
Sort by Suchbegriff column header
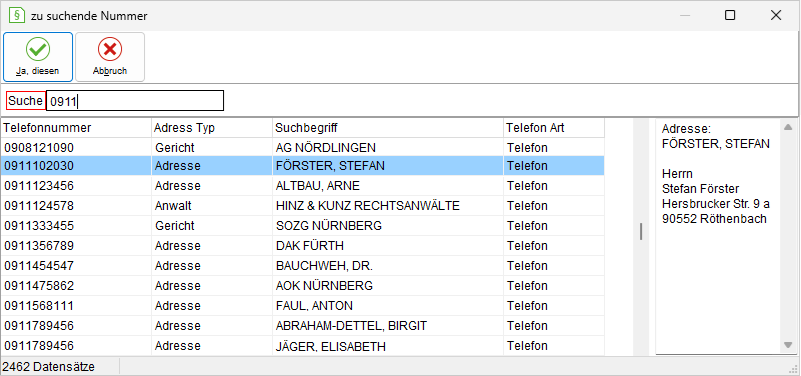pyautogui.click(x=388, y=128)
